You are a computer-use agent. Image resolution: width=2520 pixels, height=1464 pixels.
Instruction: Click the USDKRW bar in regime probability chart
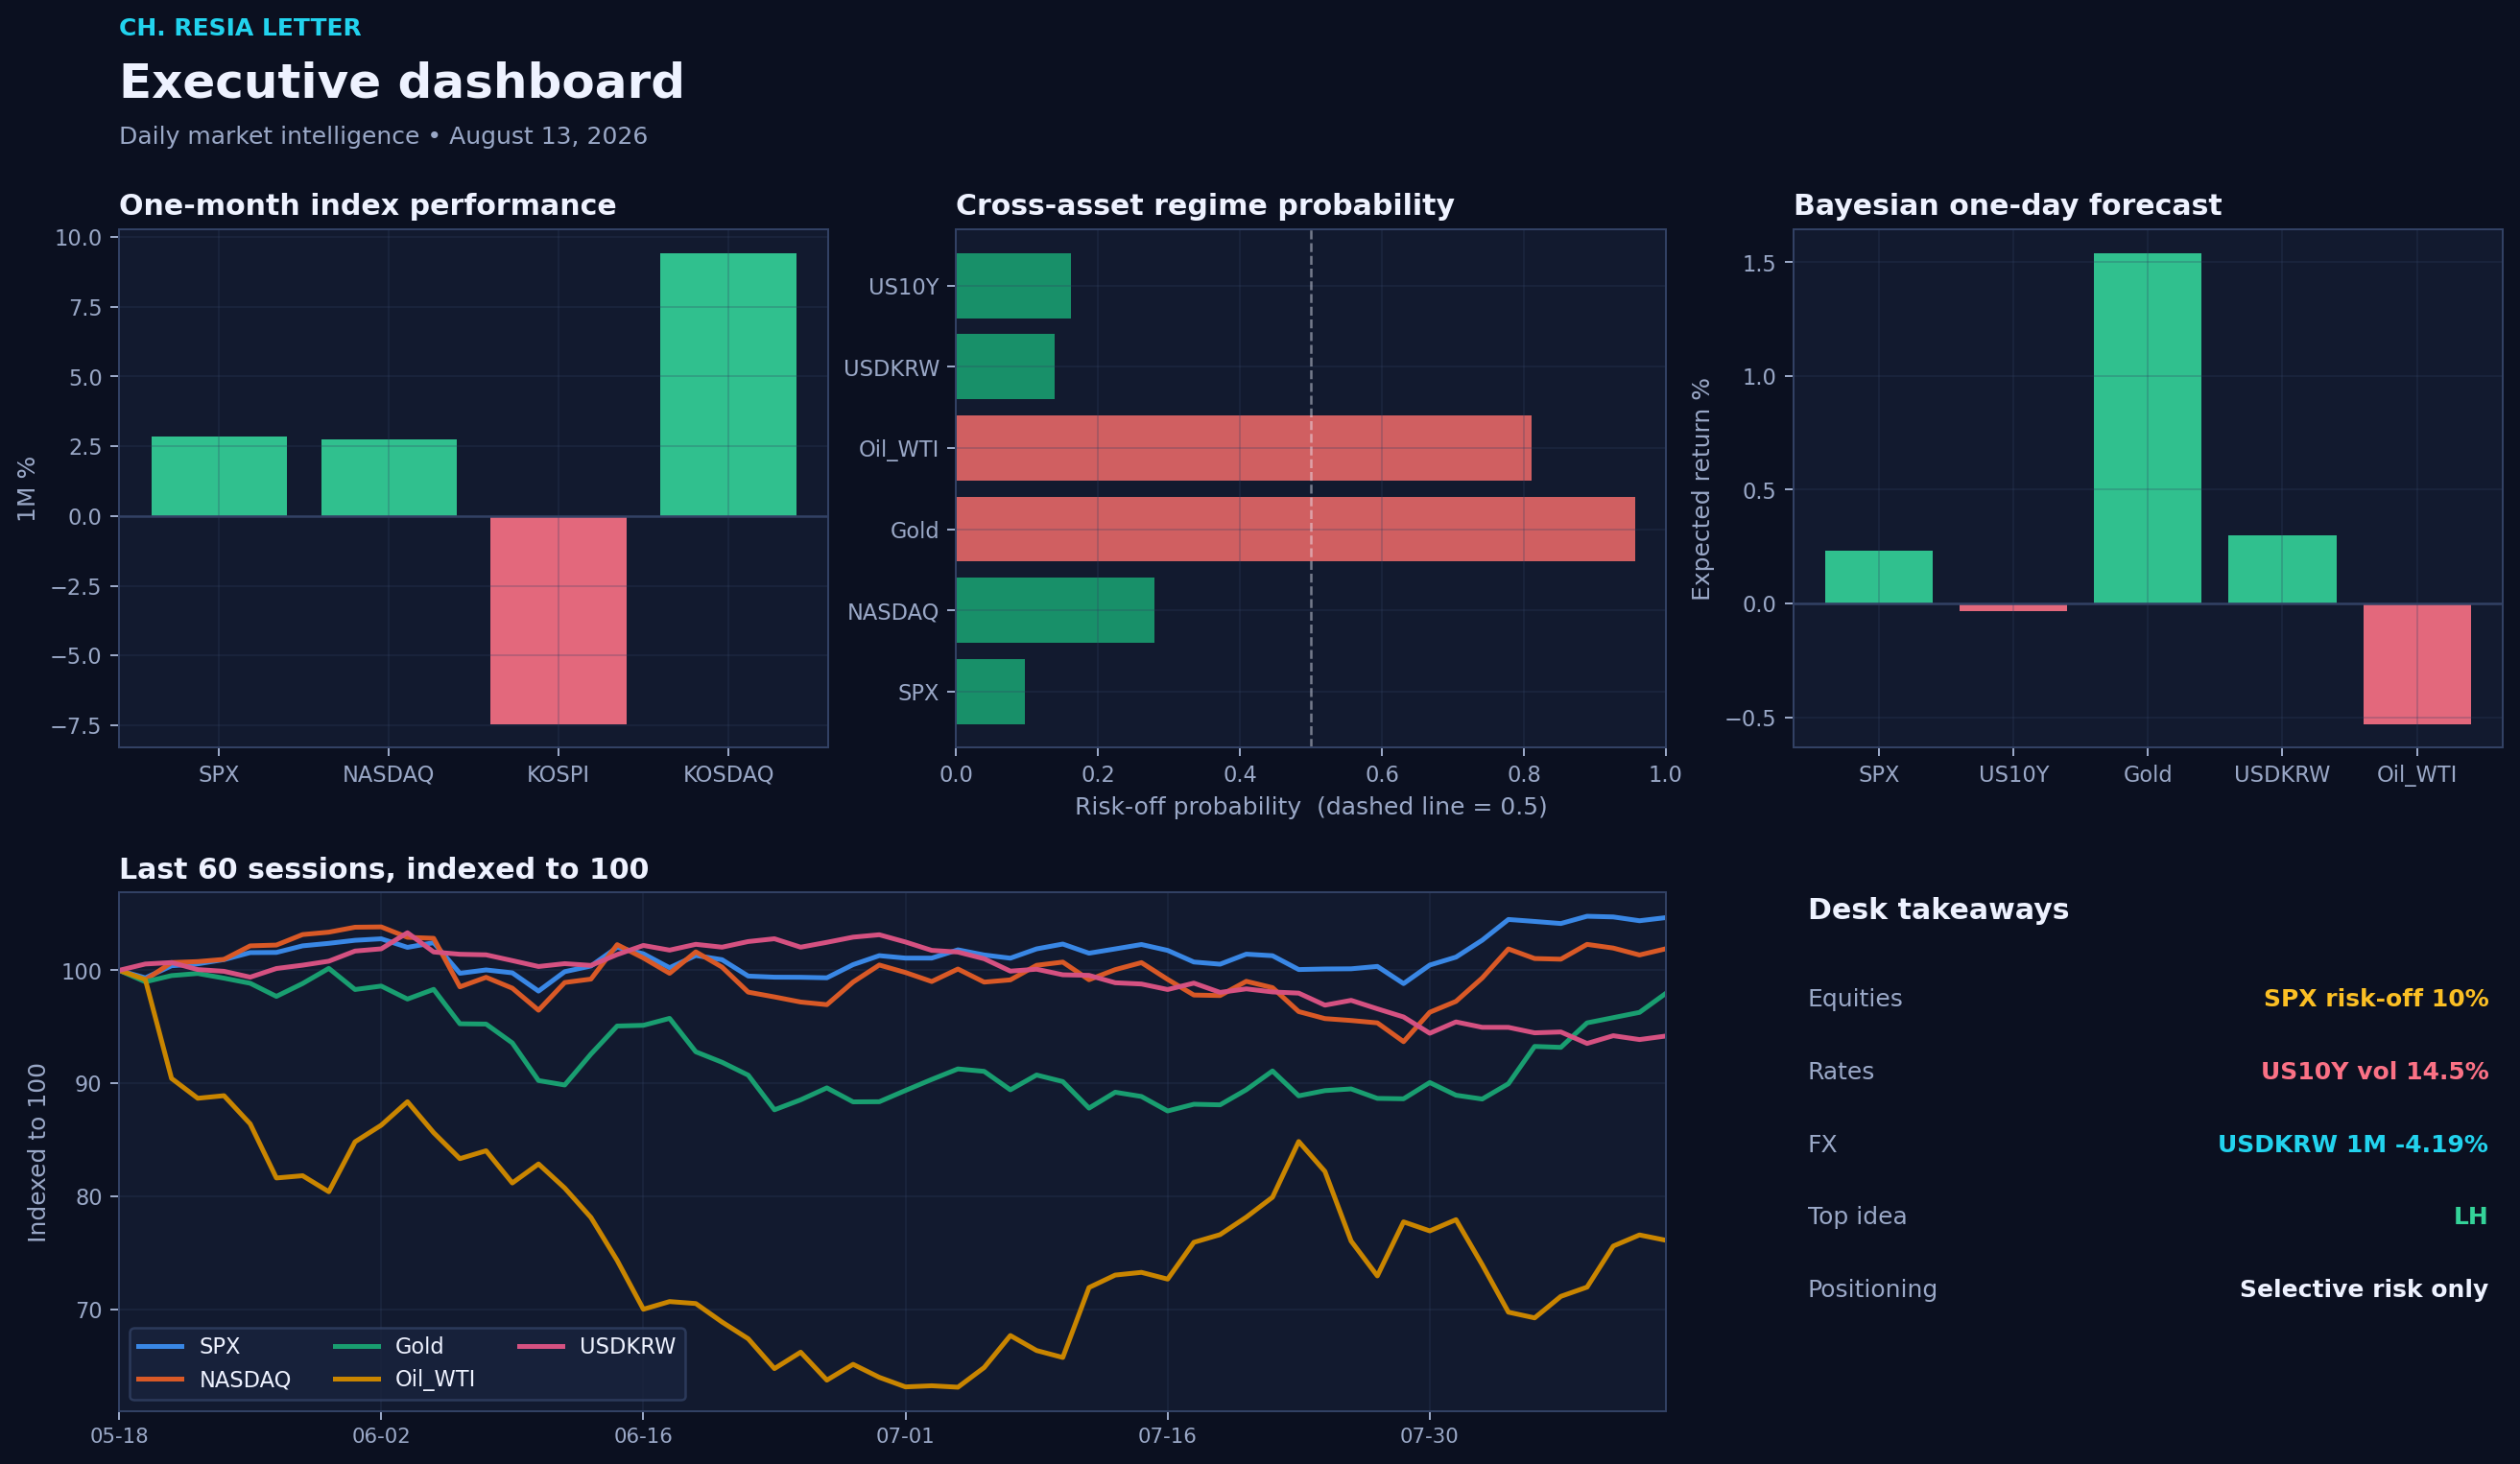[1005, 367]
